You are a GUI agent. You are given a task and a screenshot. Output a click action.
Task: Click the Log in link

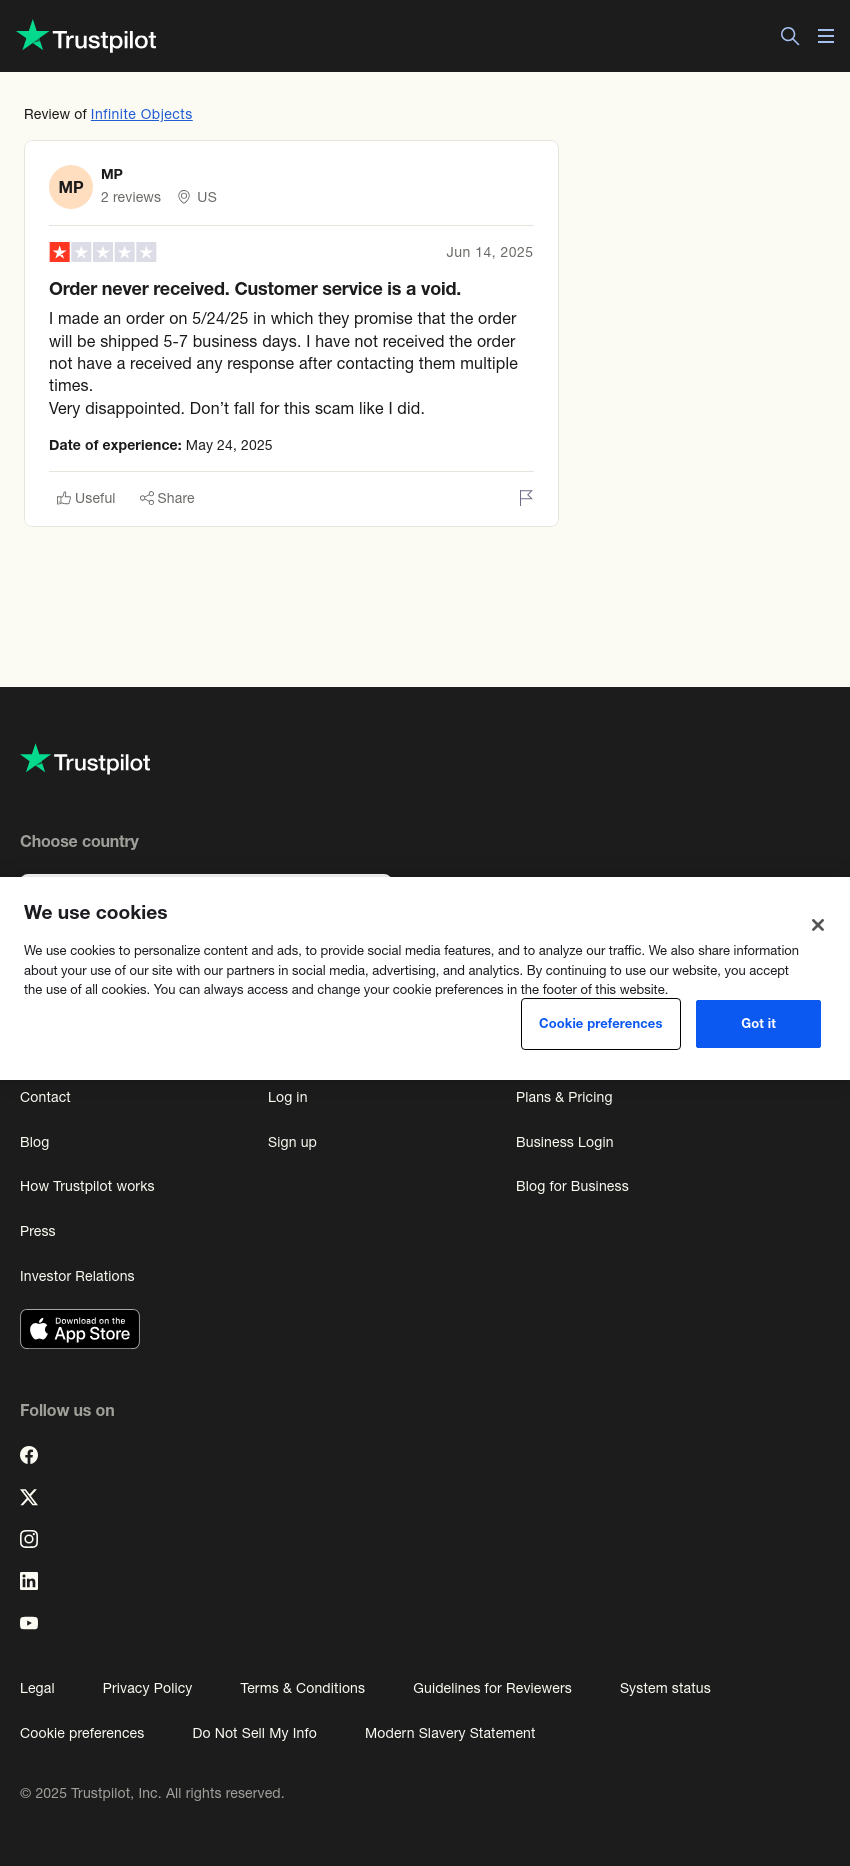(288, 1097)
